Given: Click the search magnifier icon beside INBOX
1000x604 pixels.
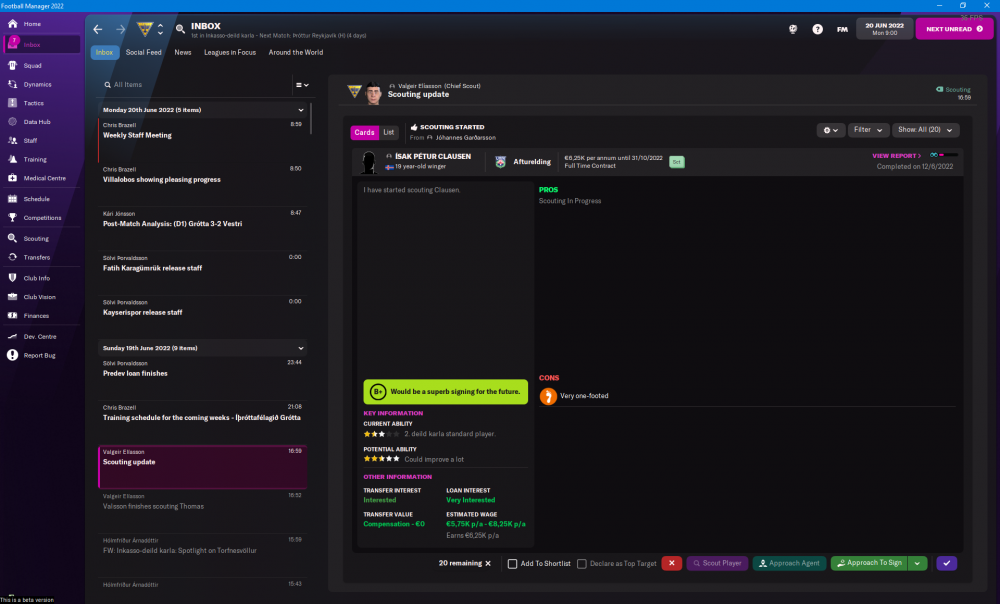Looking at the screenshot, I should point(180,29).
